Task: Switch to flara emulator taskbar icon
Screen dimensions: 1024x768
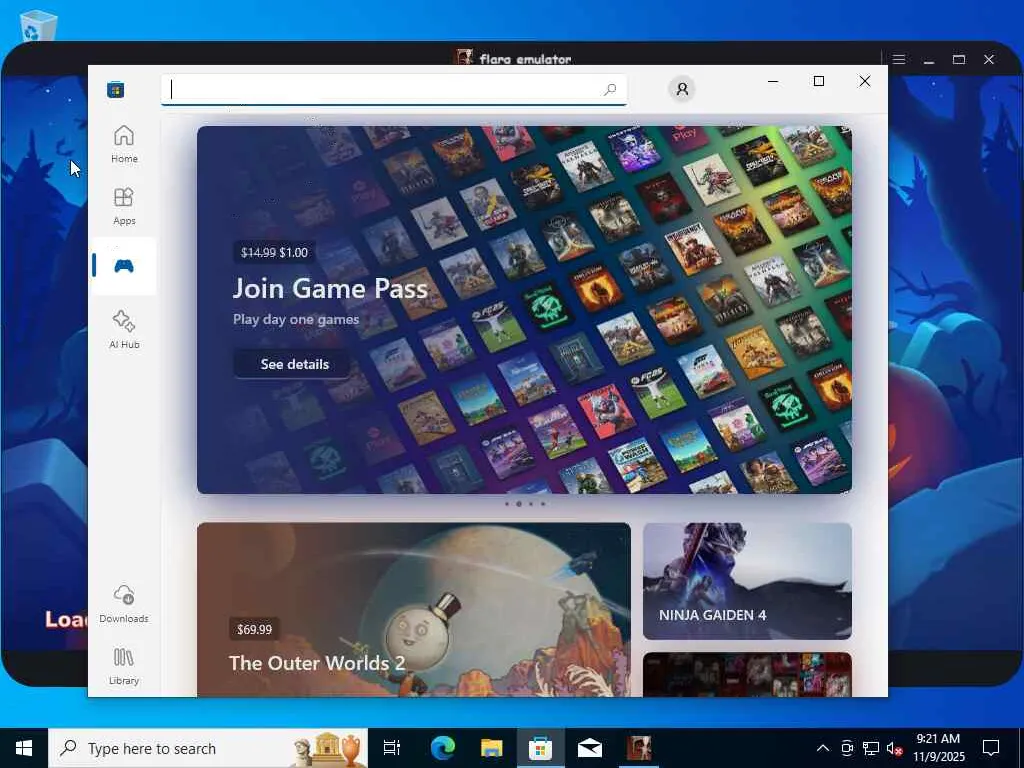Action: tap(639, 748)
